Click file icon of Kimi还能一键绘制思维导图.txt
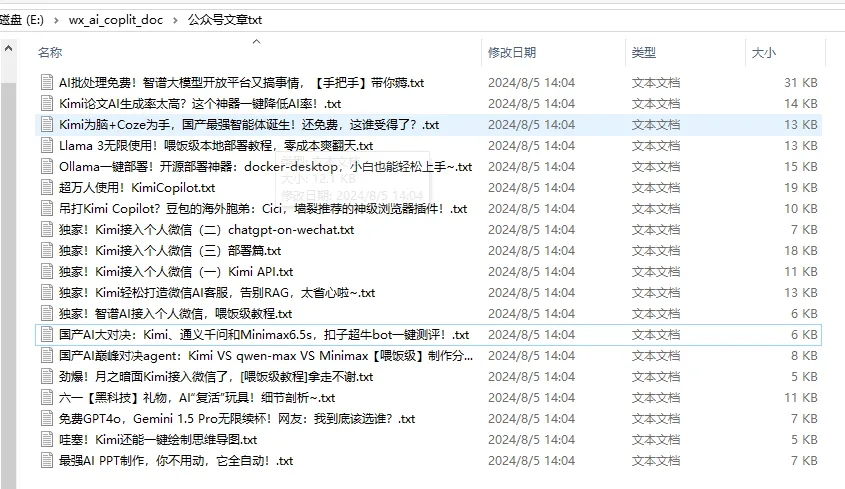Screen dimensions: 845x489 (47, 440)
